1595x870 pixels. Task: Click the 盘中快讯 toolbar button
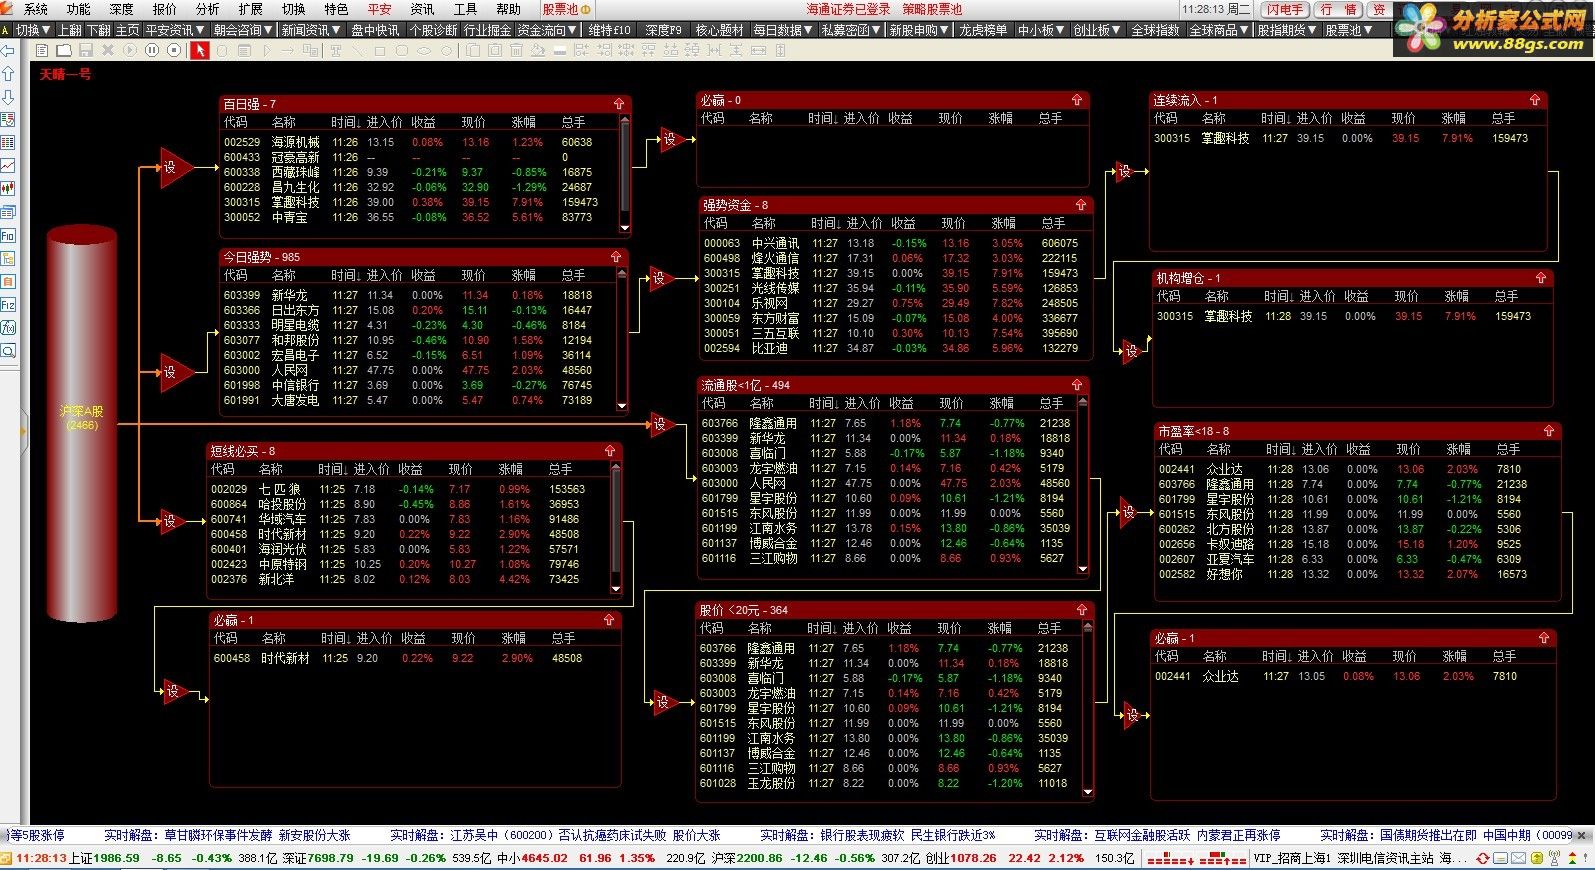pyautogui.click(x=375, y=30)
